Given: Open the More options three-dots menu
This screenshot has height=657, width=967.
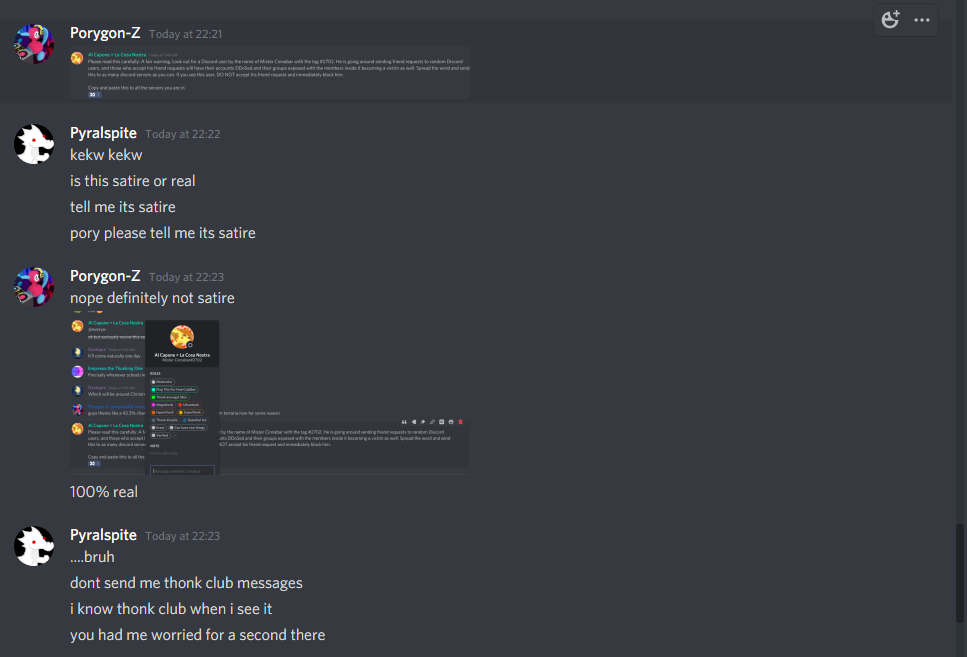Looking at the screenshot, I should [x=922, y=20].
